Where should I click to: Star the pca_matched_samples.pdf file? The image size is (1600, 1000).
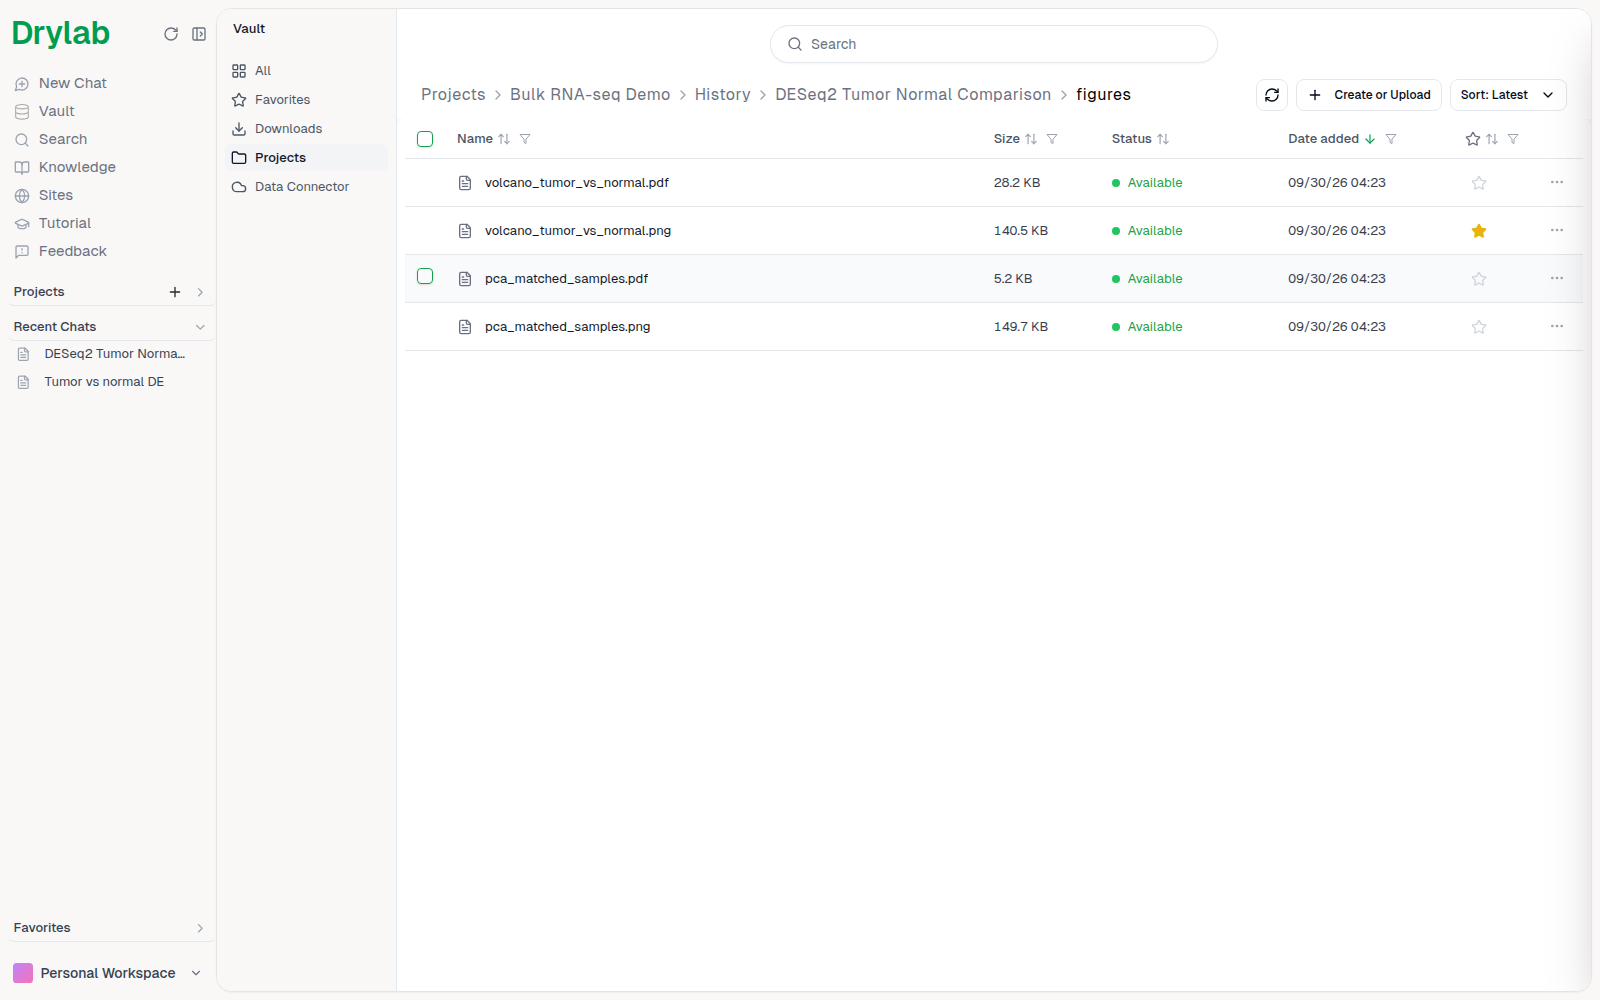[1479, 279]
